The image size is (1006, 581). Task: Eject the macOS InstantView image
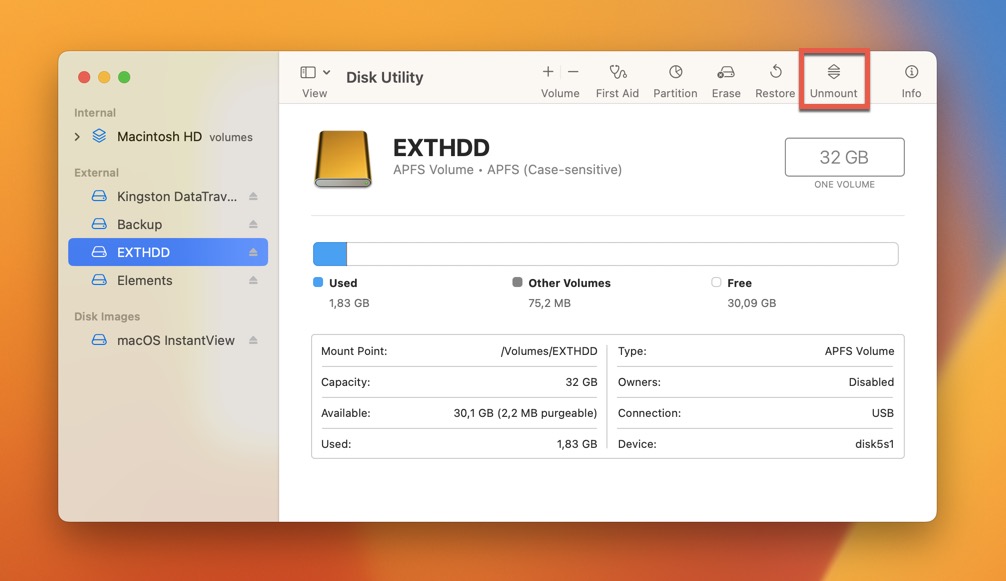(x=253, y=341)
